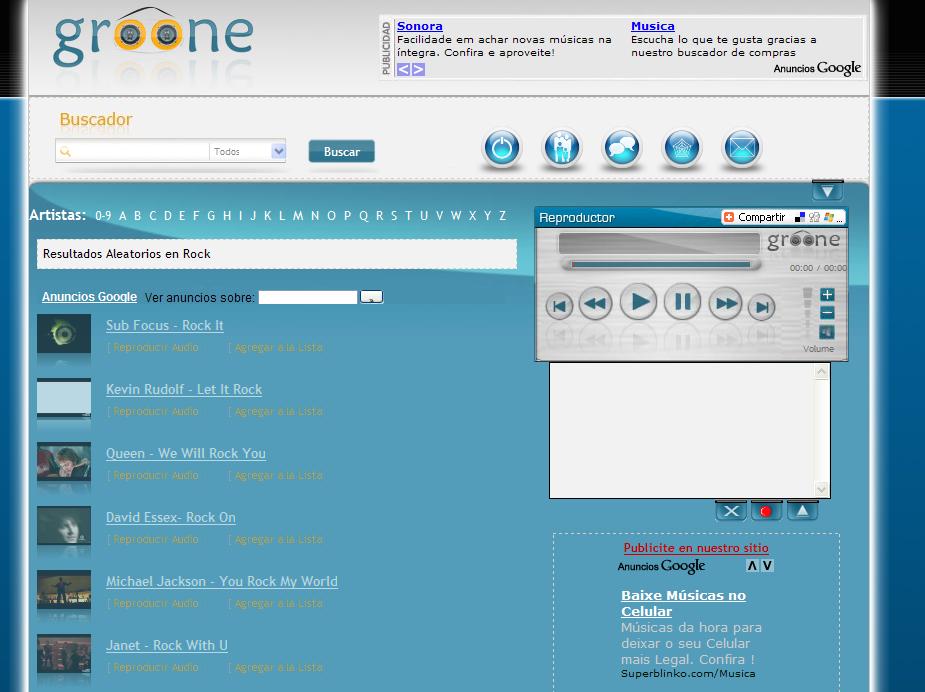925x692 pixels.
Task: Adjust the vertical volume level bar
Action: (808, 313)
